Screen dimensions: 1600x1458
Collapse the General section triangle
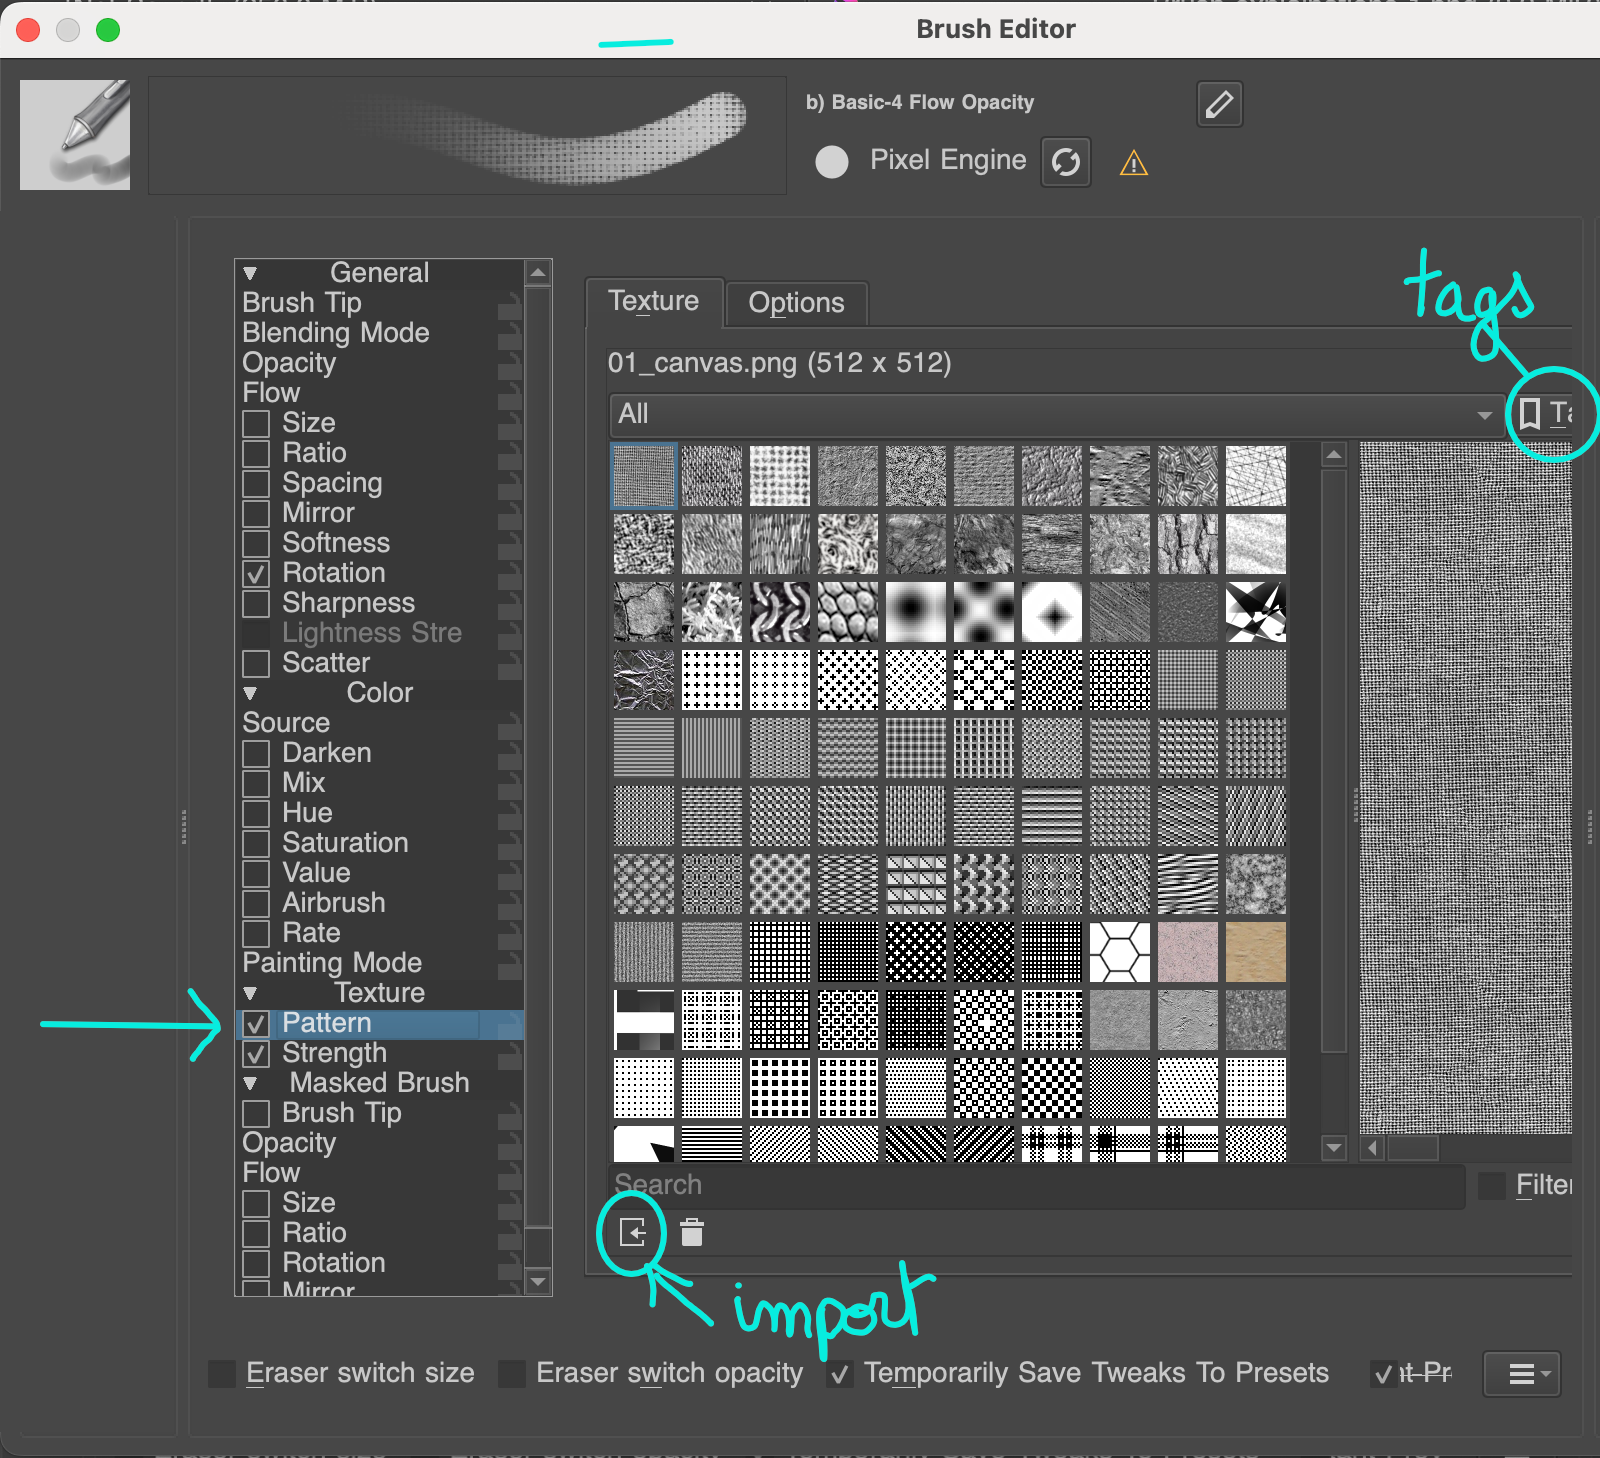point(250,273)
